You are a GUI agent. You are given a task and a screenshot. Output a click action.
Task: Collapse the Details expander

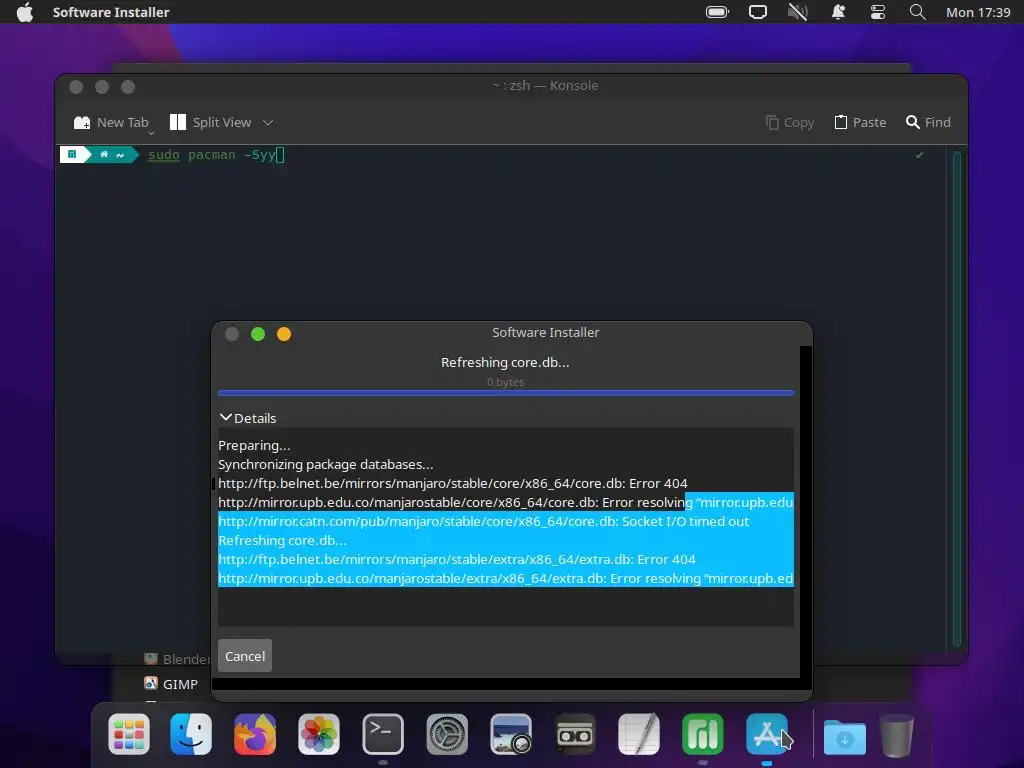tap(248, 418)
